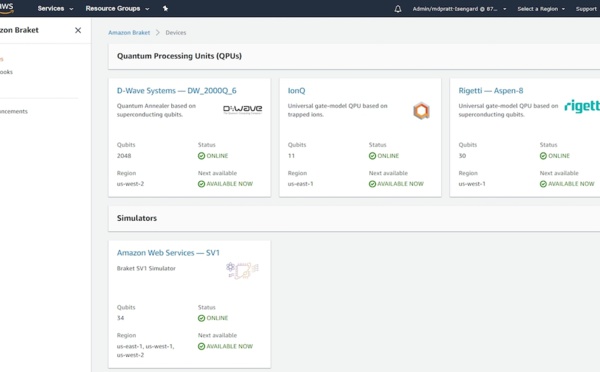Open D-Wave Systems DW_2000Q_6 device
Viewport: 600px width, 372px height.
pyautogui.click(x=176, y=91)
